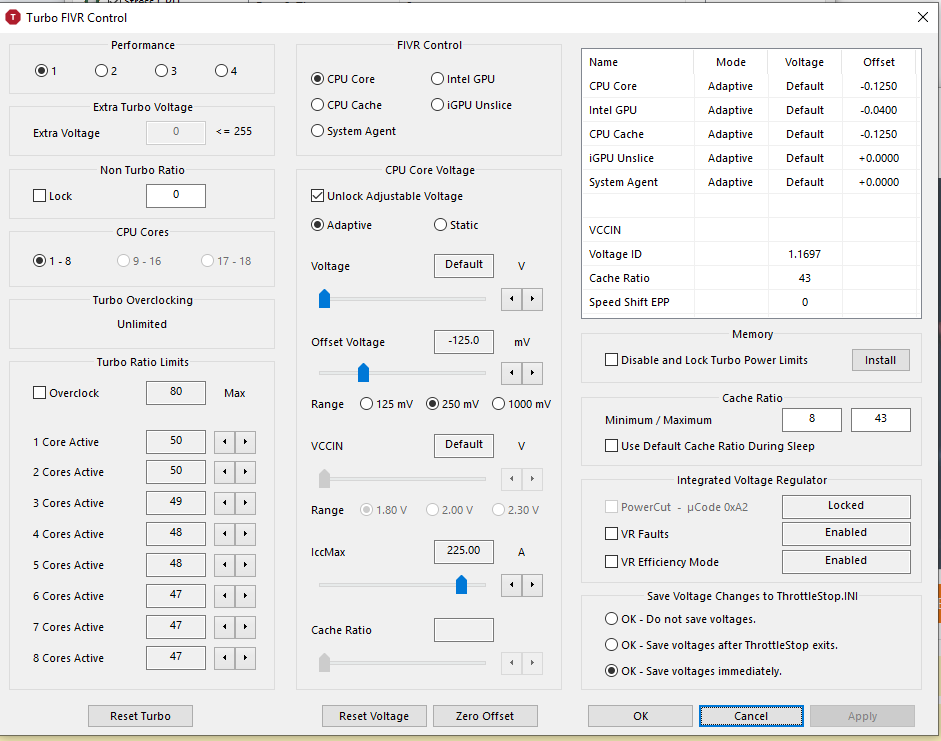Image resolution: width=941 pixels, height=741 pixels.
Task: Click the Offset Voltage slider handle
Action: (364, 373)
